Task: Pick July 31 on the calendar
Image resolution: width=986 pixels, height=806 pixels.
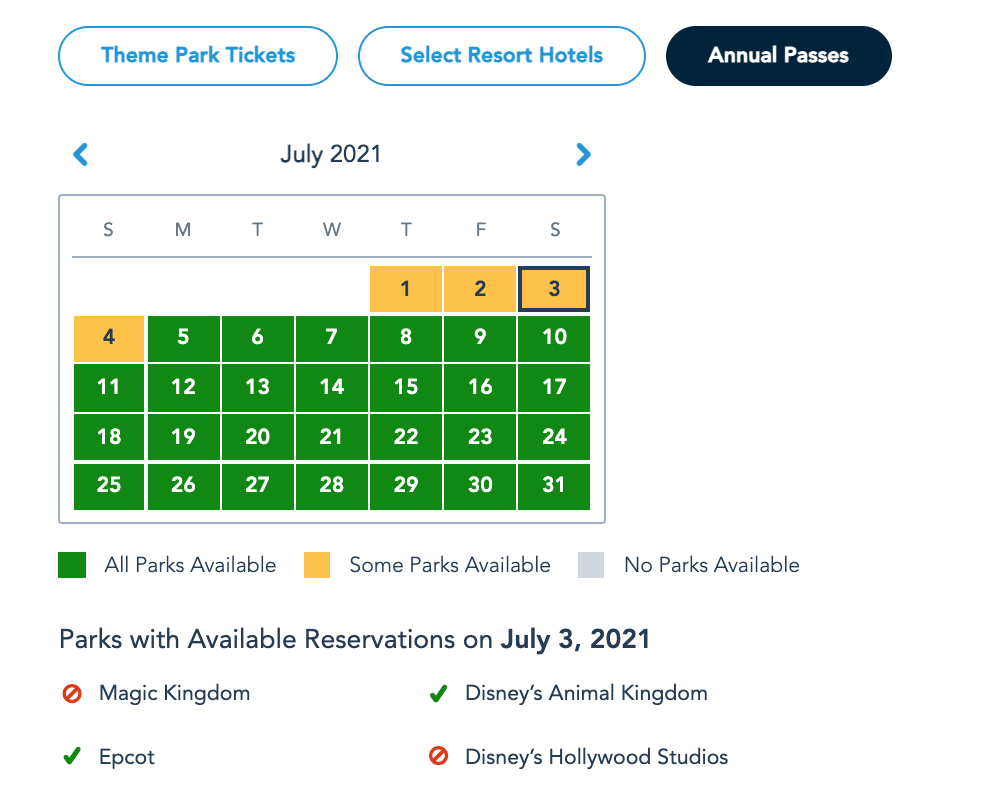Action: click(554, 485)
